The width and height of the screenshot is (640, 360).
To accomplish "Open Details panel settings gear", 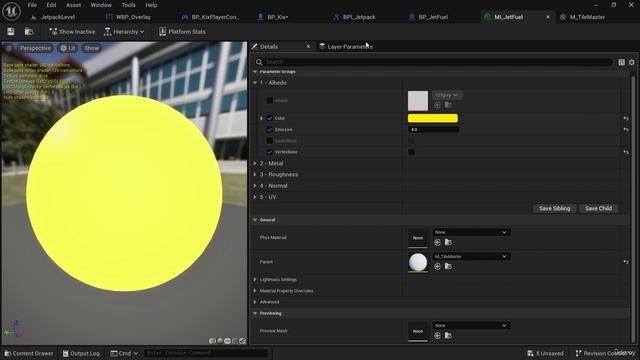I will 631,62.
